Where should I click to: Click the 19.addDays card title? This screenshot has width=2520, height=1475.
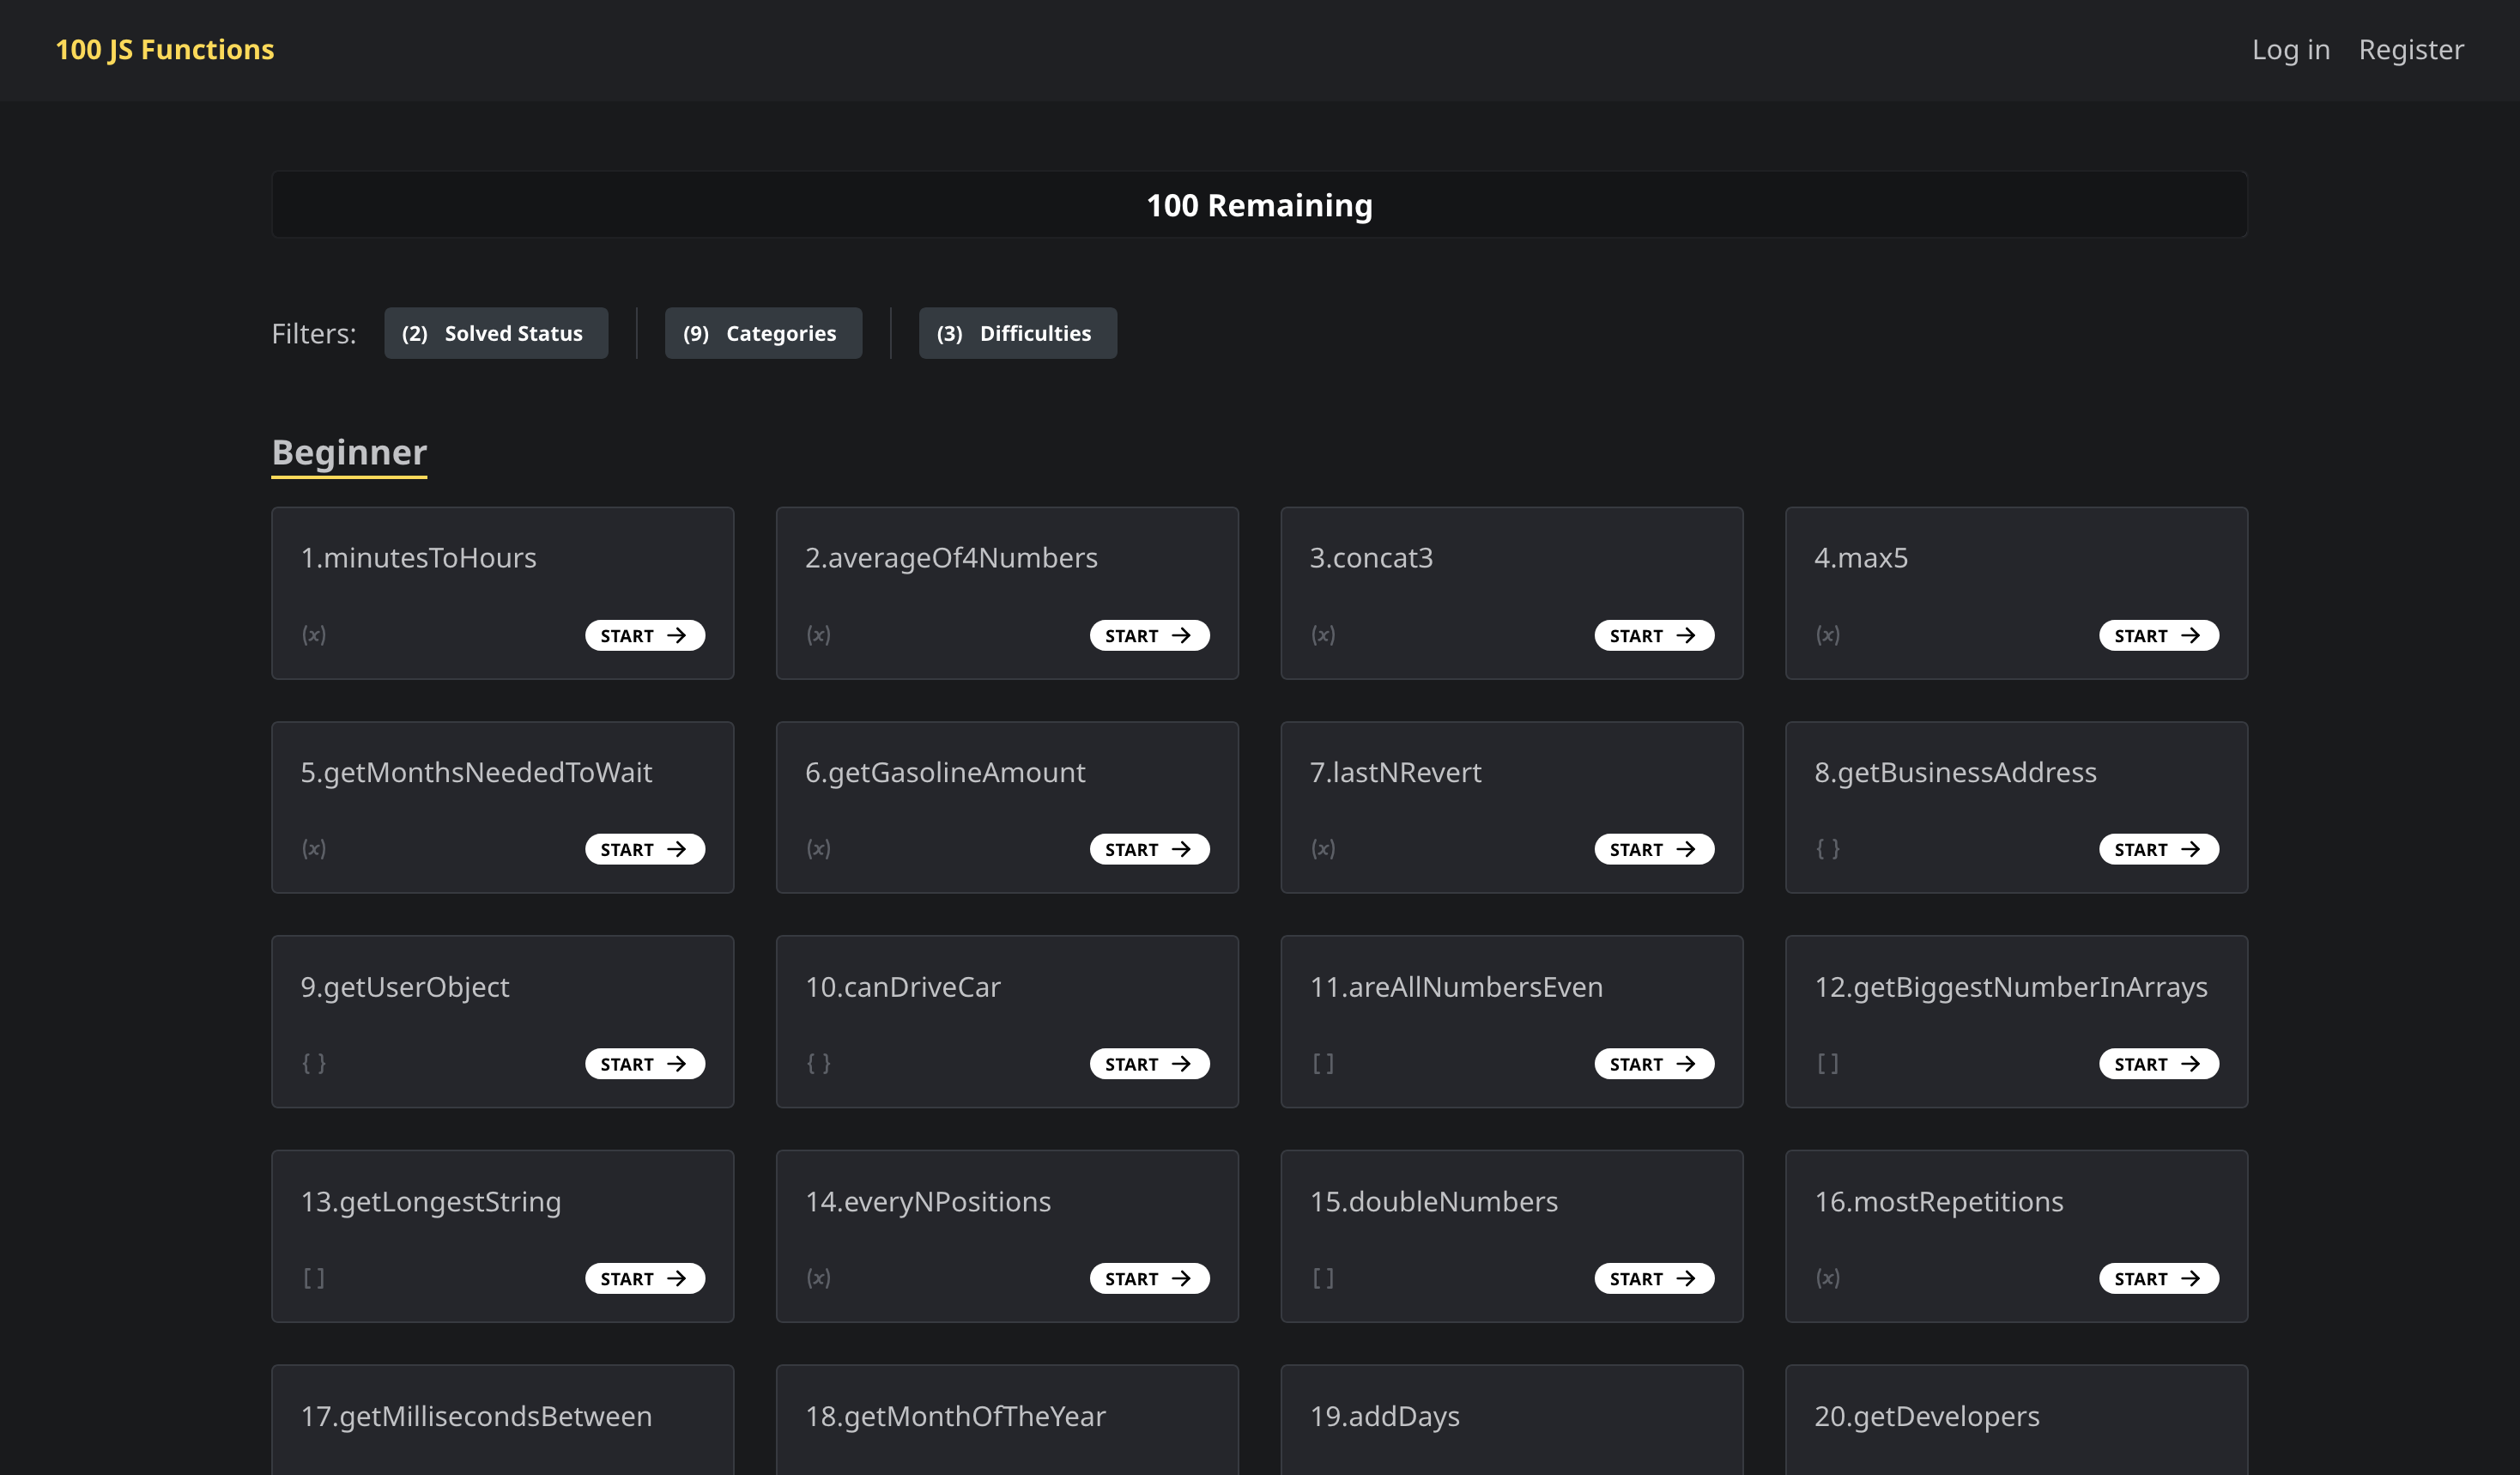tap(1385, 1416)
